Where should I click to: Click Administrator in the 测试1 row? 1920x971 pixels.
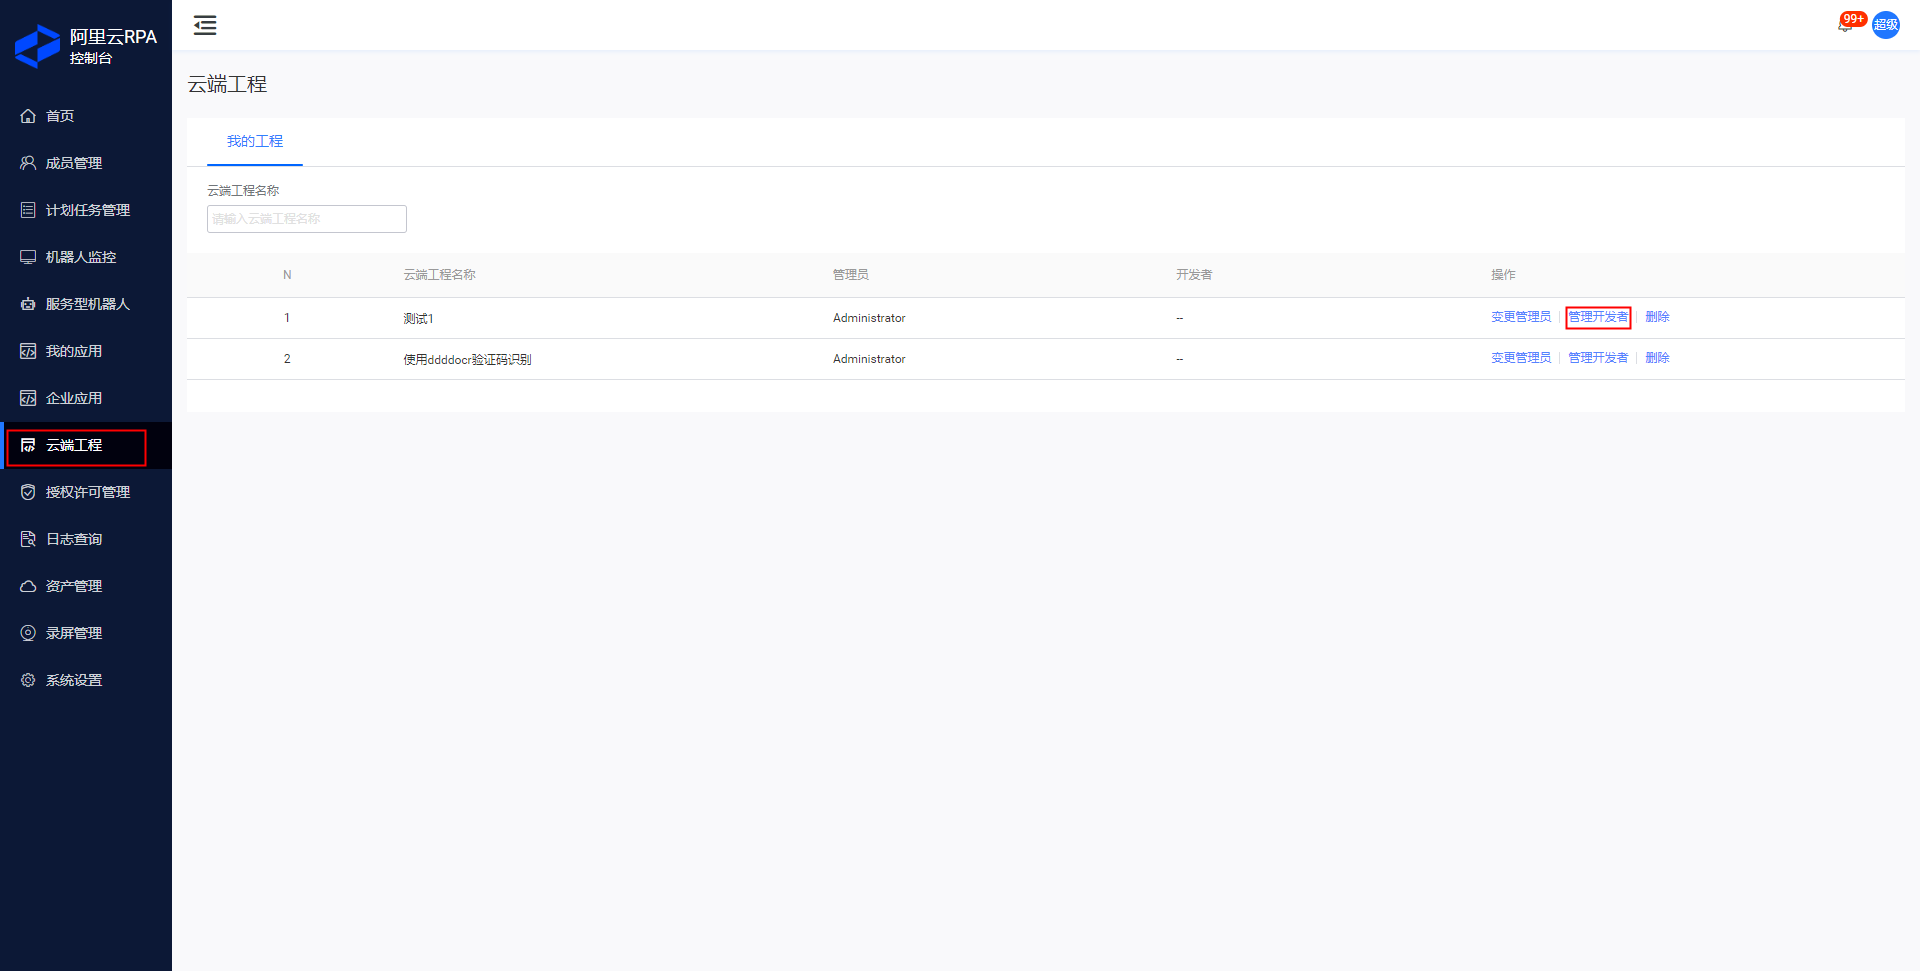click(869, 318)
